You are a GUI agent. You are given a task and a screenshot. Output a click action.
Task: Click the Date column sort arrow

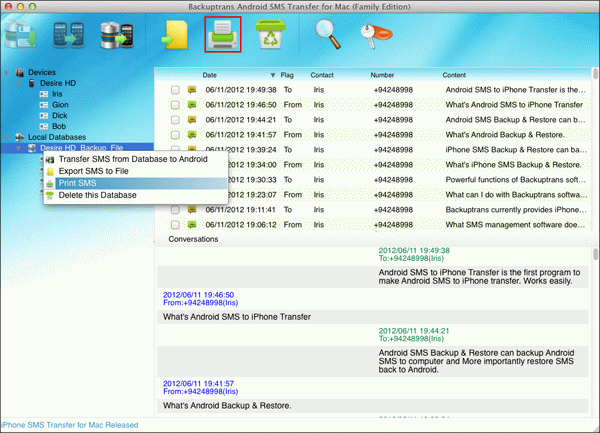(x=273, y=75)
